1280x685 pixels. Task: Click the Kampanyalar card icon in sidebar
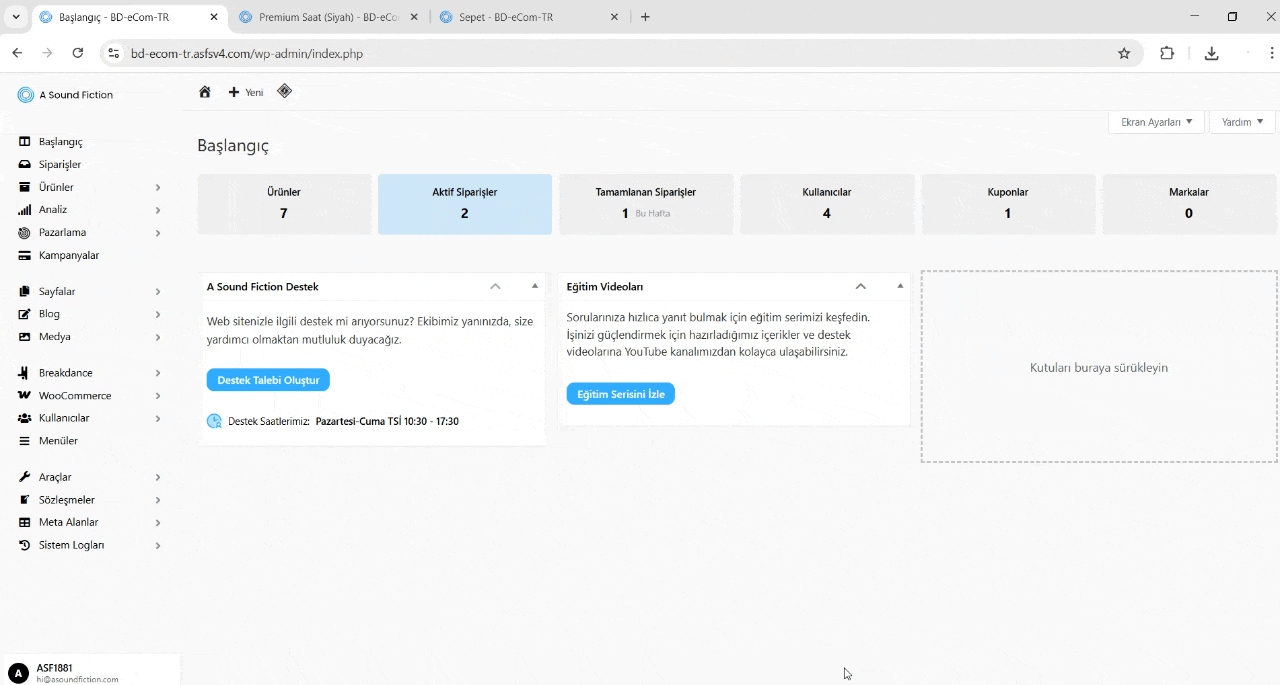click(25, 256)
